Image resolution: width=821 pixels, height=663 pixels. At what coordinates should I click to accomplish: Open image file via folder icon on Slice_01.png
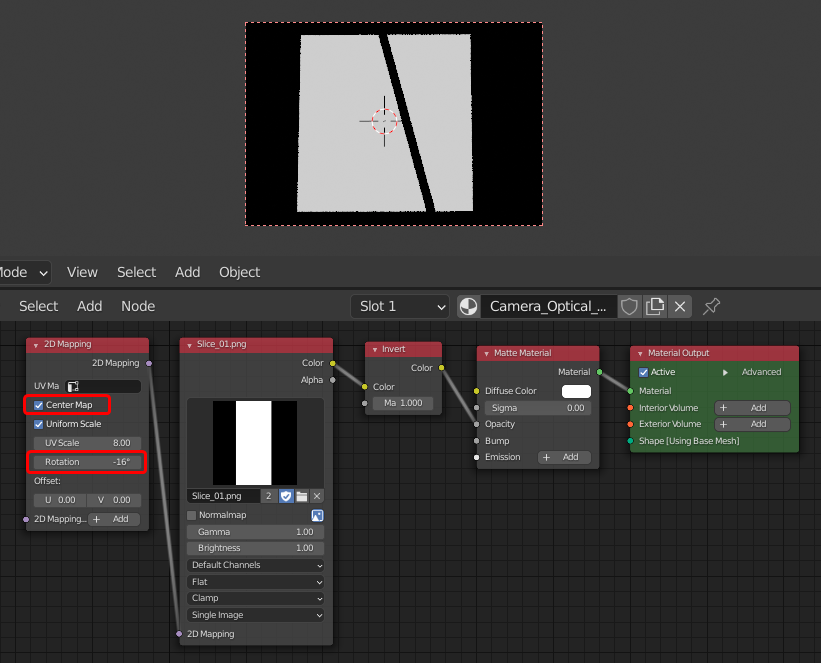[301, 496]
